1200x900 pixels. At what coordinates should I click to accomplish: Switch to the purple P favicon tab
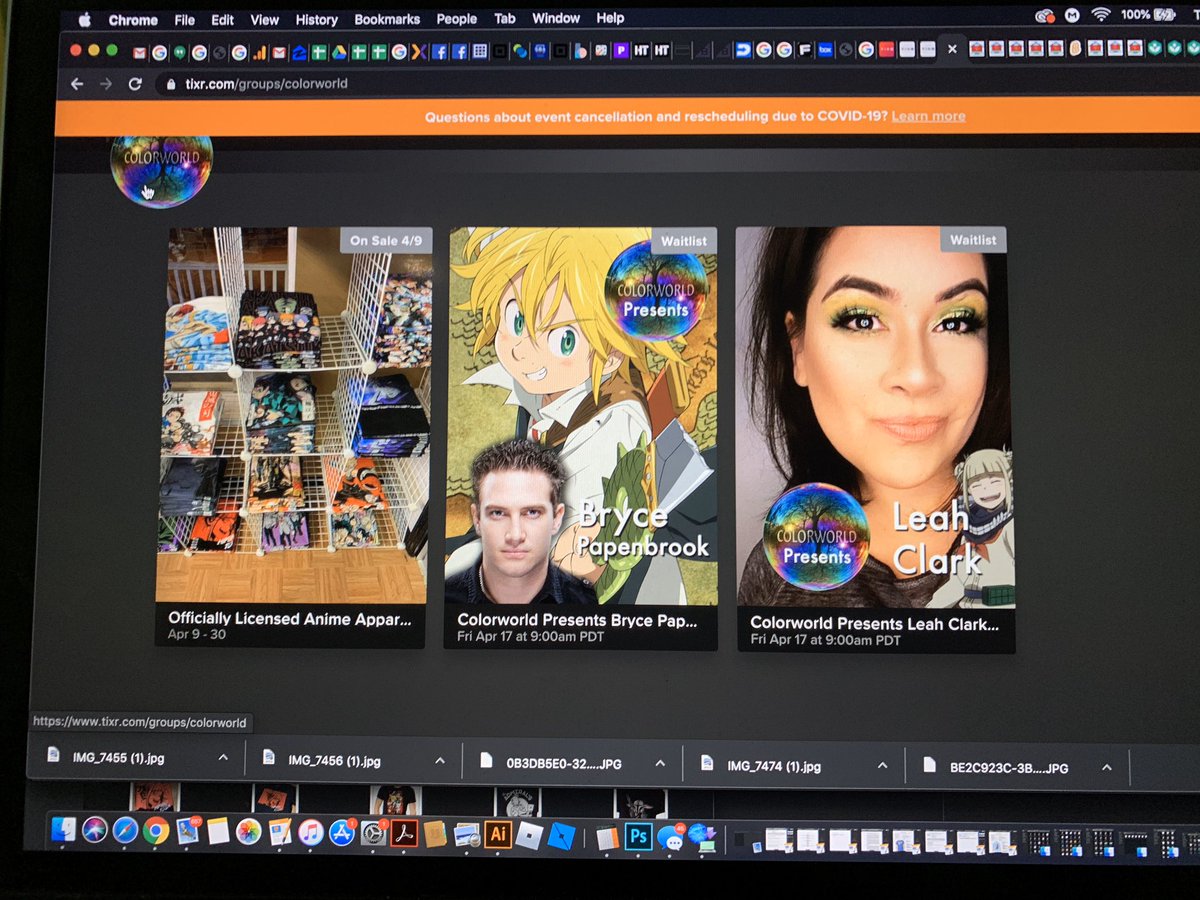[x=621, y=50]
